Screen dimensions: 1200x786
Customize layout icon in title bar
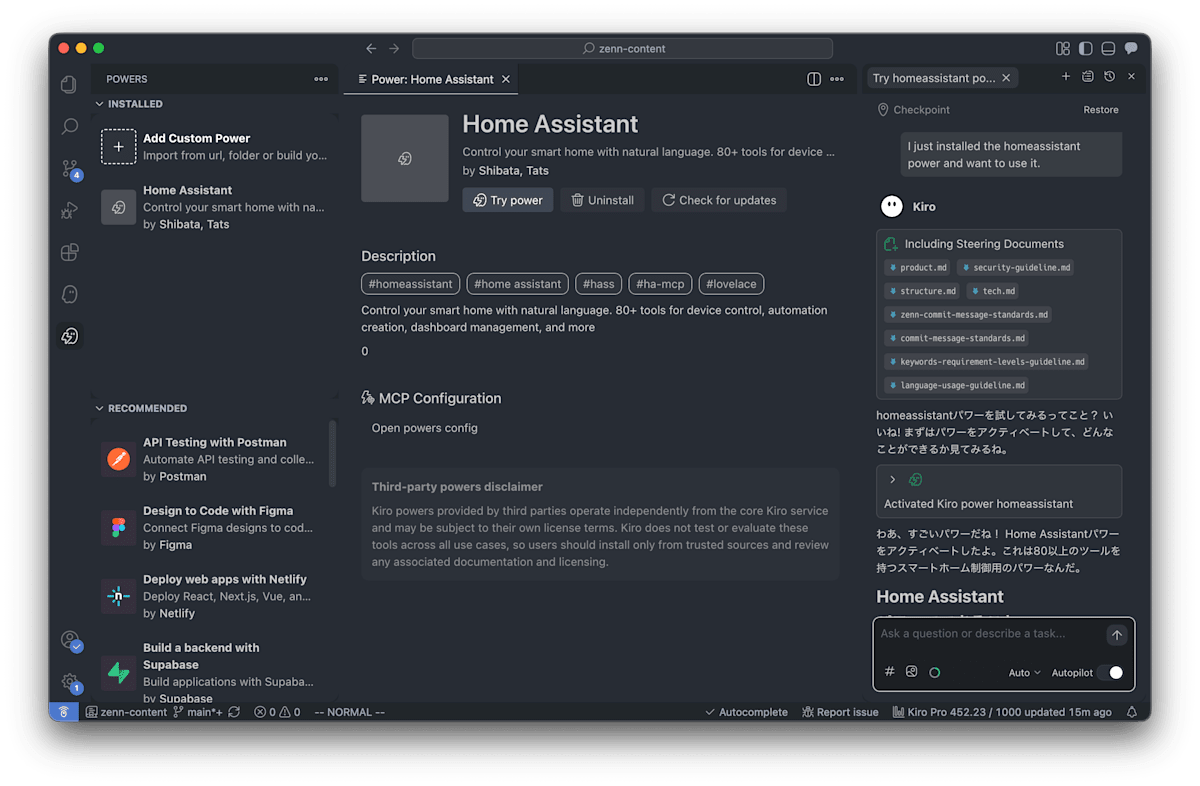coord(1063,48)
